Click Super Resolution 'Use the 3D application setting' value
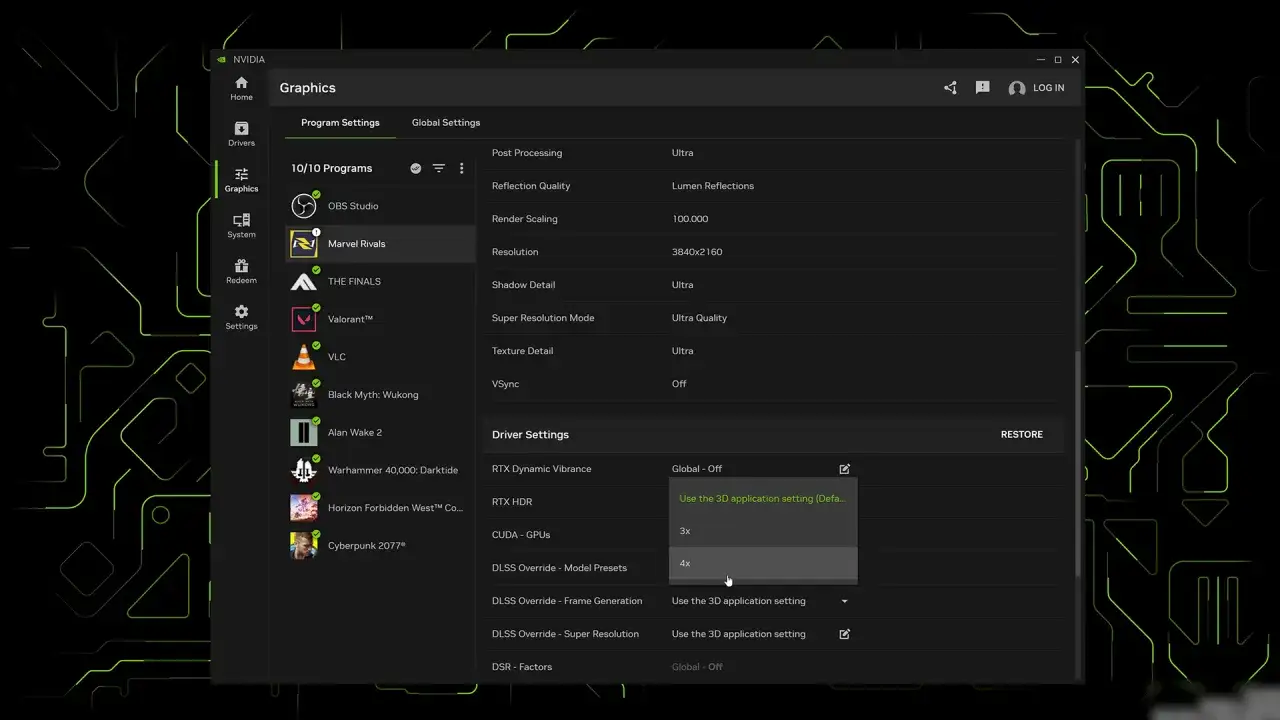Image resolution: width=1280 pixels, height=720 pixels. [x=739, y=634]
